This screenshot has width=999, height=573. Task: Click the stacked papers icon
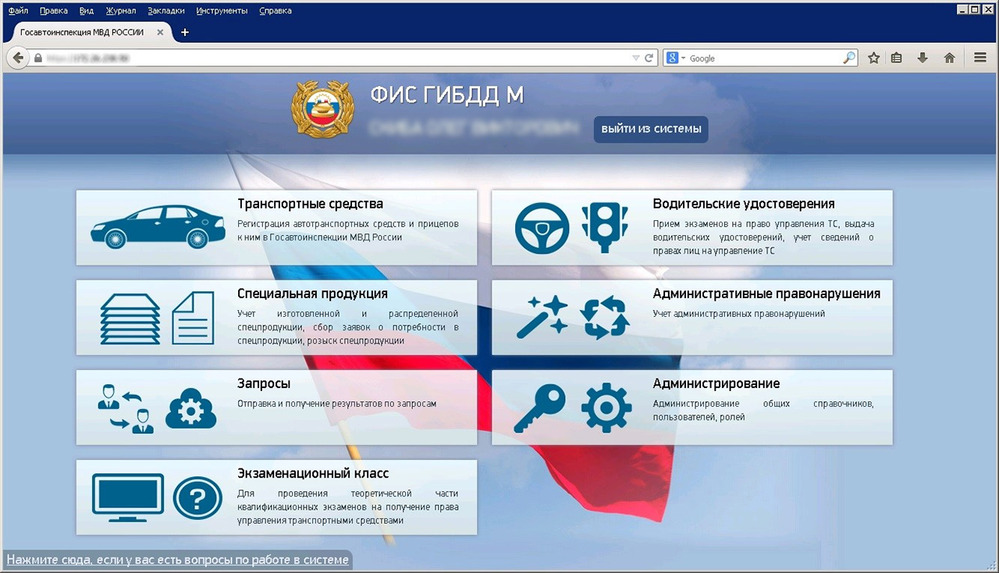coord(130,319)
